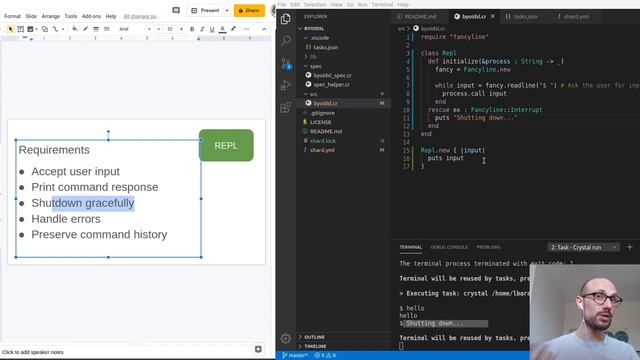The height and width of the screenshot is (360, 640).
Task: Open the Format menu in Slides
Action: pyautogui.click(x=12, y=16)
